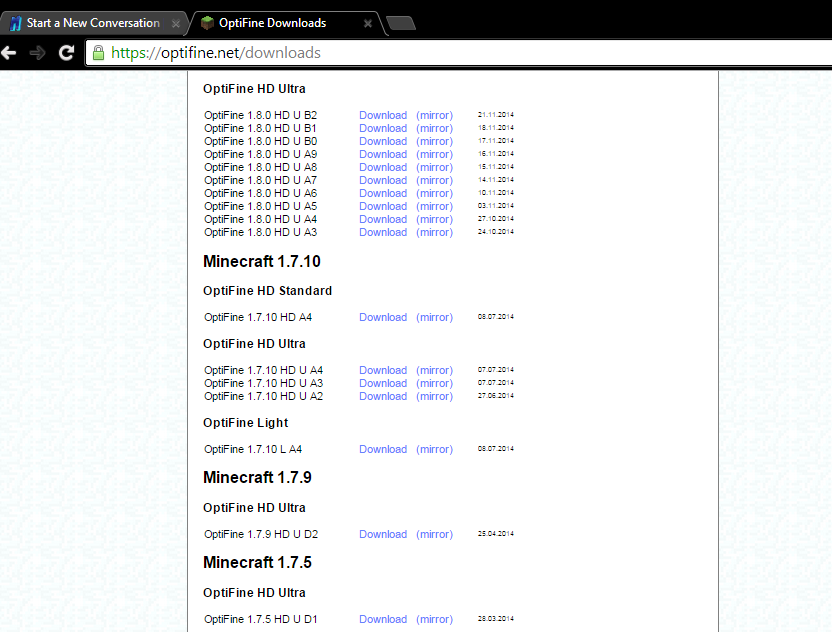Viewport: 832px width, 632px height.
Task: Click the date 25.04.2014
Action: pos(496,534)
